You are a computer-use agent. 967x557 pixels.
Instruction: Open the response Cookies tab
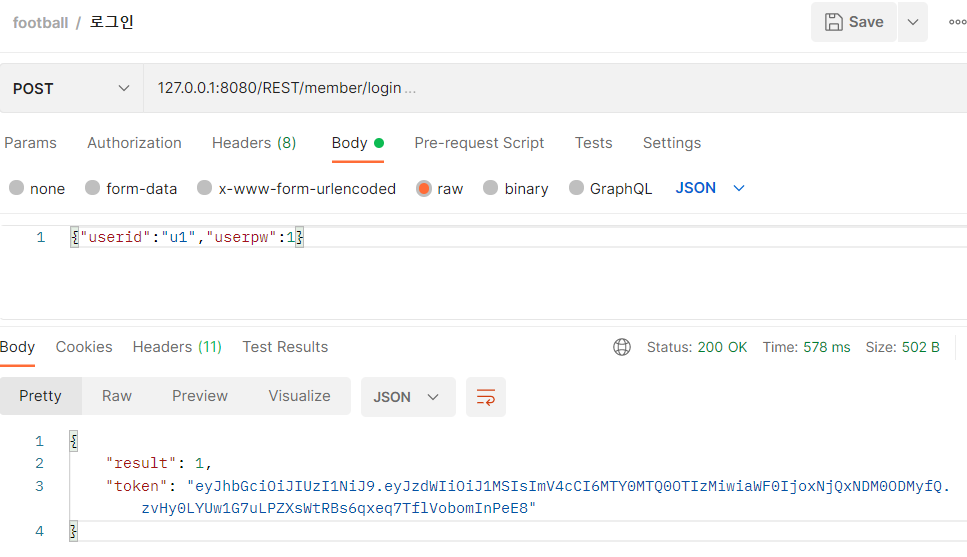[84, 347]
